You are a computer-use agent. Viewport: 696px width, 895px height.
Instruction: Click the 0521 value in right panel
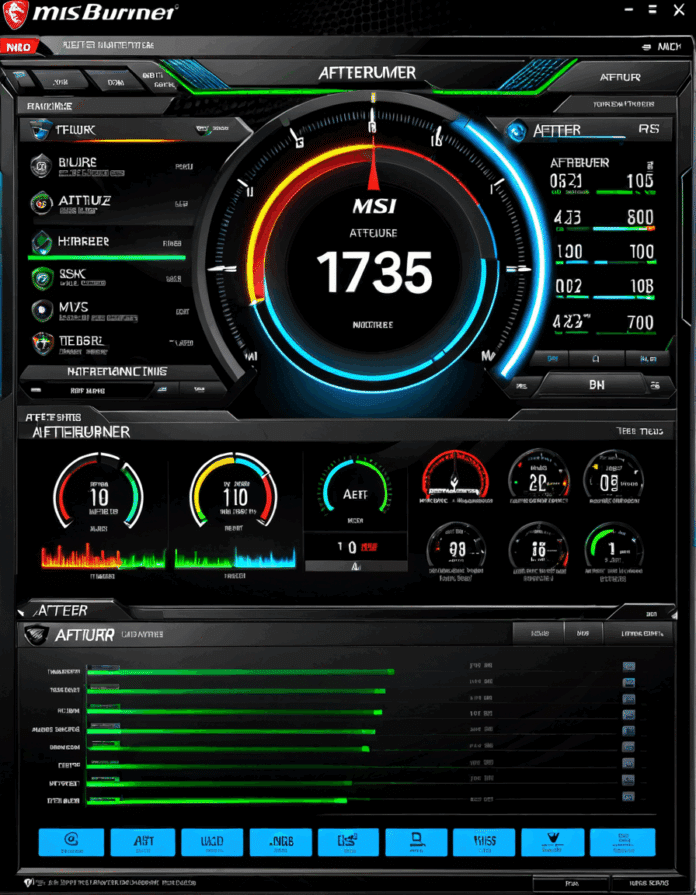click(x=566, y=181)
